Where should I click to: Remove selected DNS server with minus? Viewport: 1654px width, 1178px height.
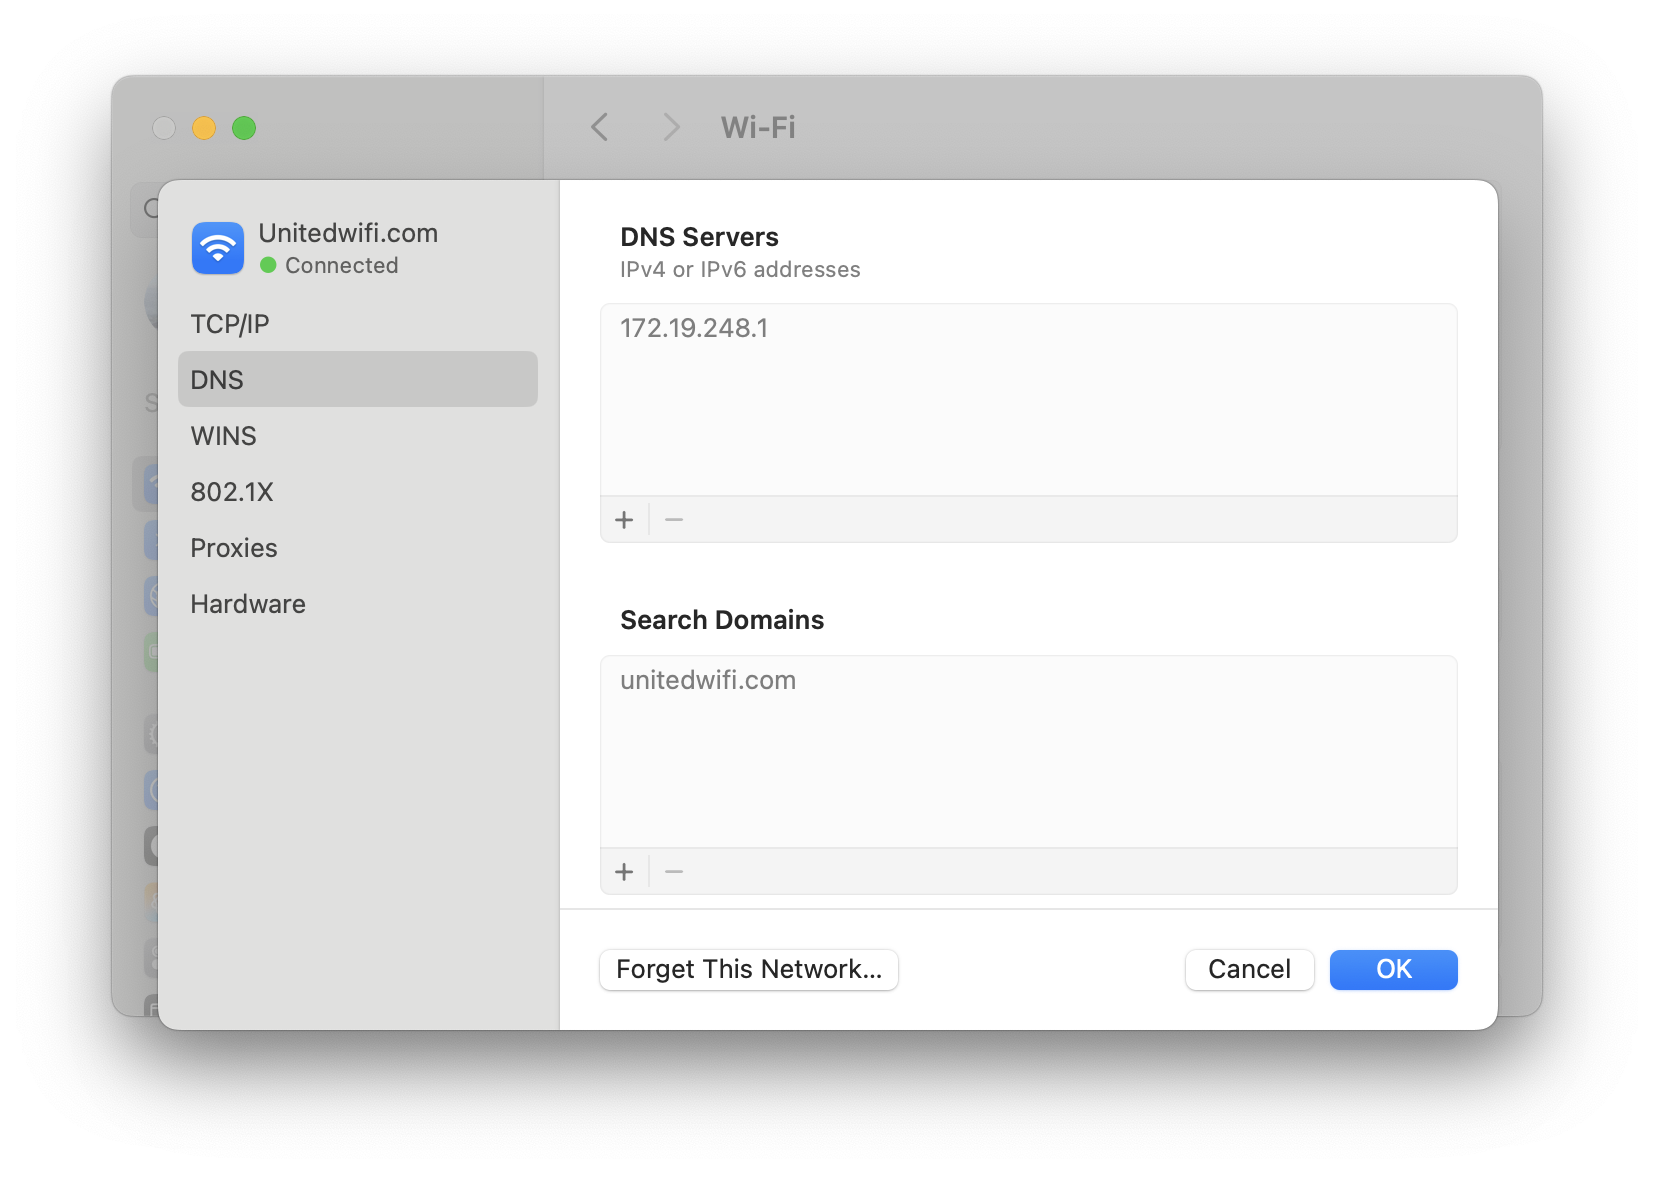[674, 520]
